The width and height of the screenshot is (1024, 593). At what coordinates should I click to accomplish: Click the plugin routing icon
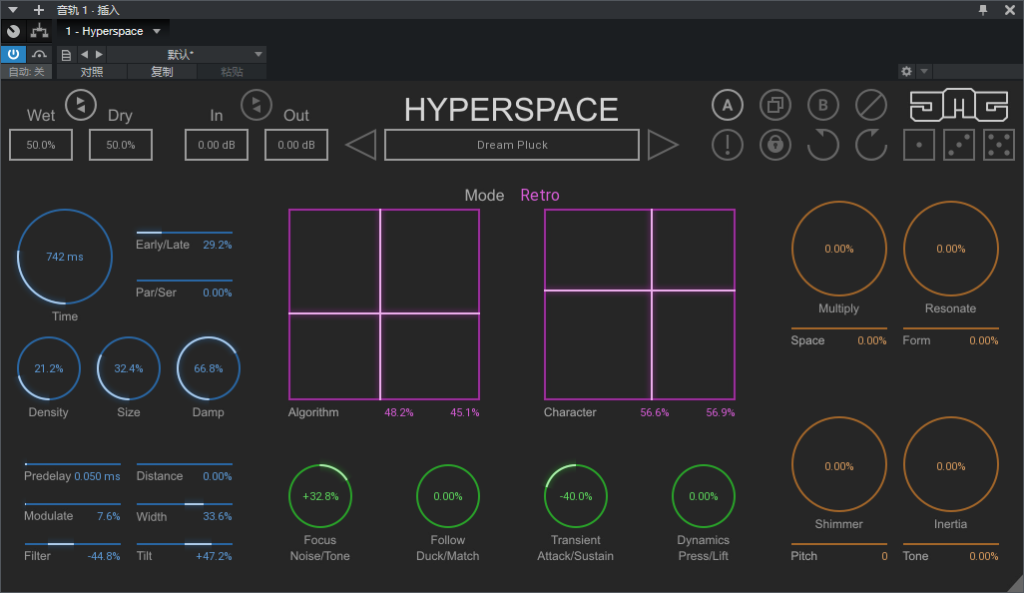click(40, 31)
